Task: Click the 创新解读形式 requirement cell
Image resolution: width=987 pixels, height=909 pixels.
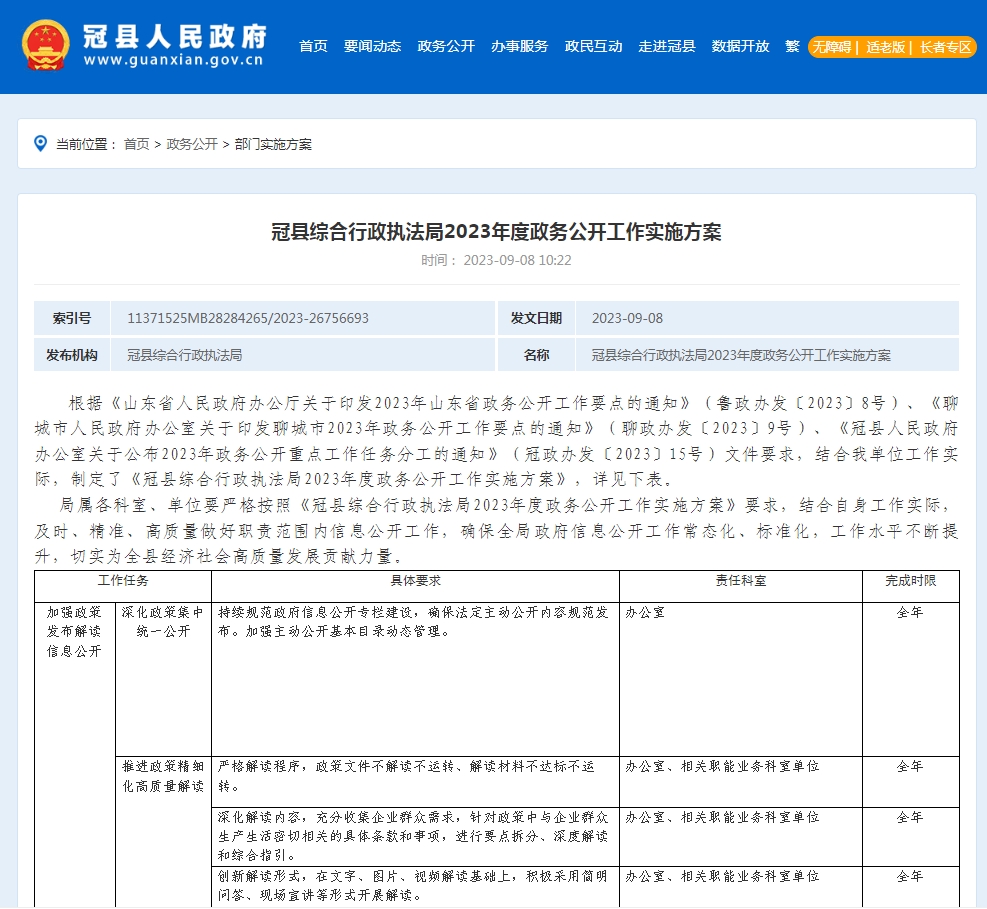Action: coord(413,885)
